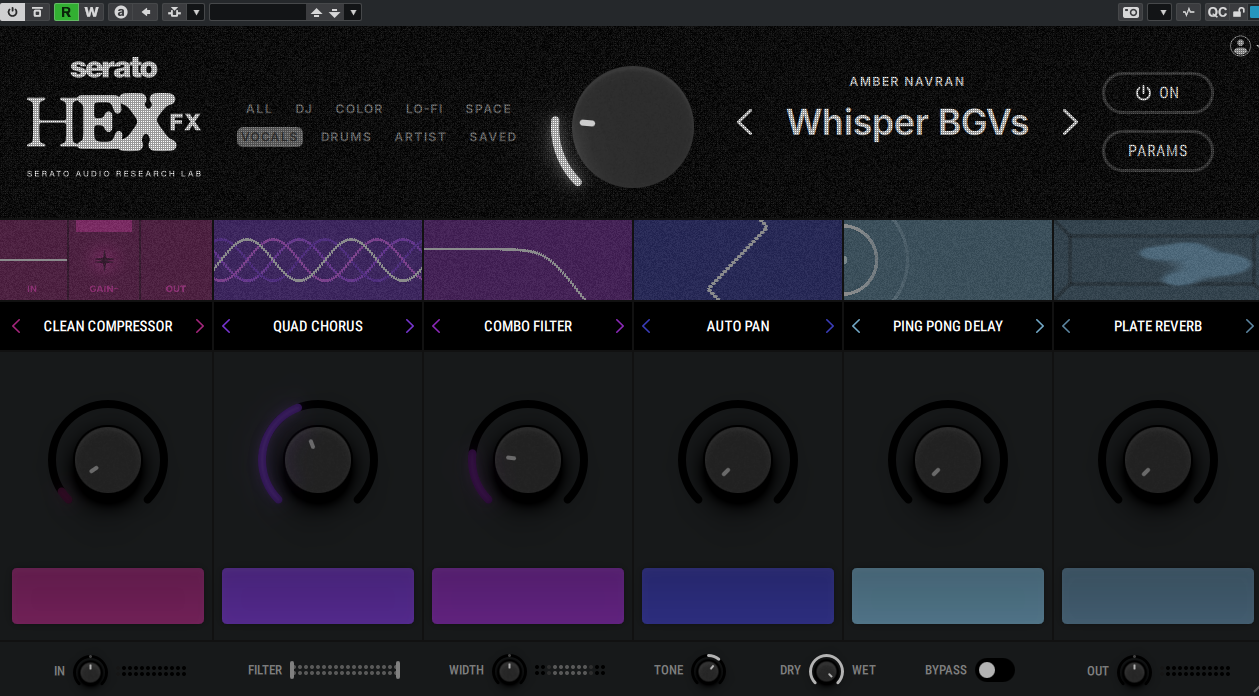Screen dimensions: 1259x696
Task: Enable Write automation (W) button
Action: pyautogui.click(x=91, y=12)
